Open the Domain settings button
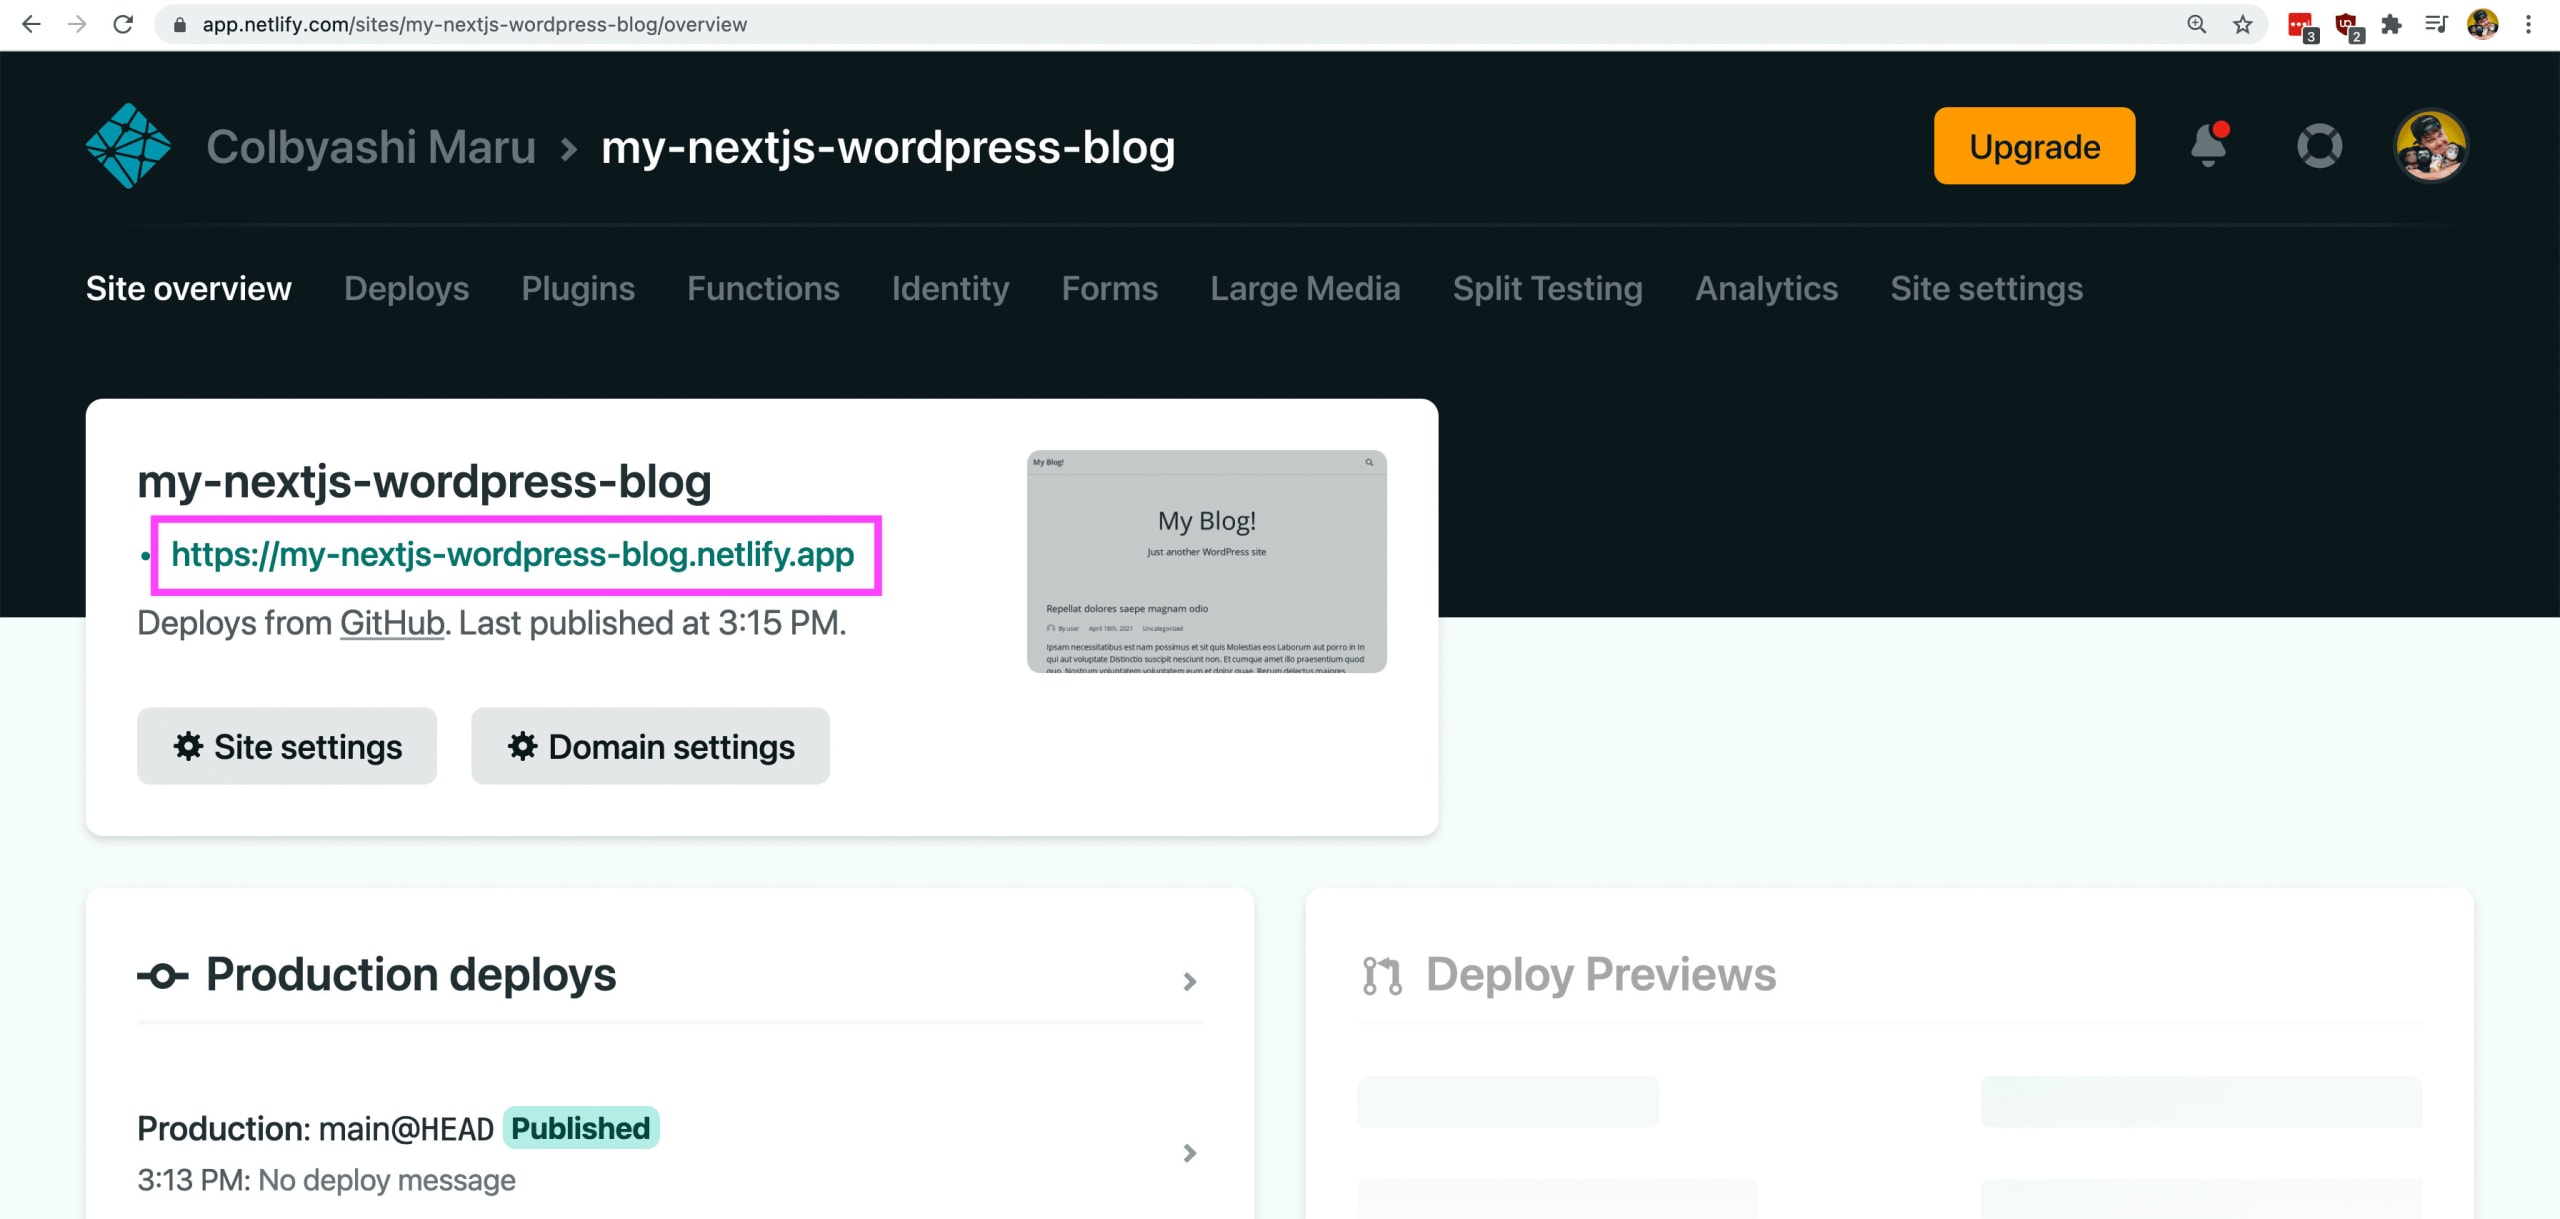 click(650, 746)
